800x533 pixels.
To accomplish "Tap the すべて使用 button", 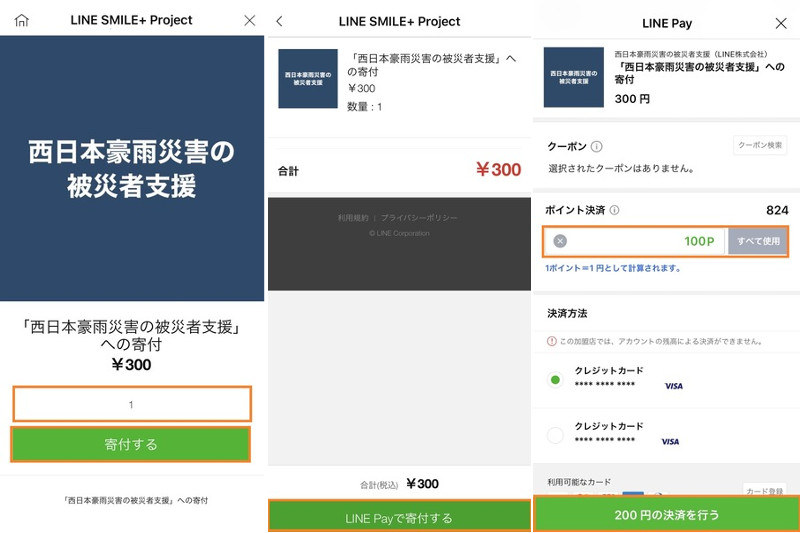I will [758, 241].
